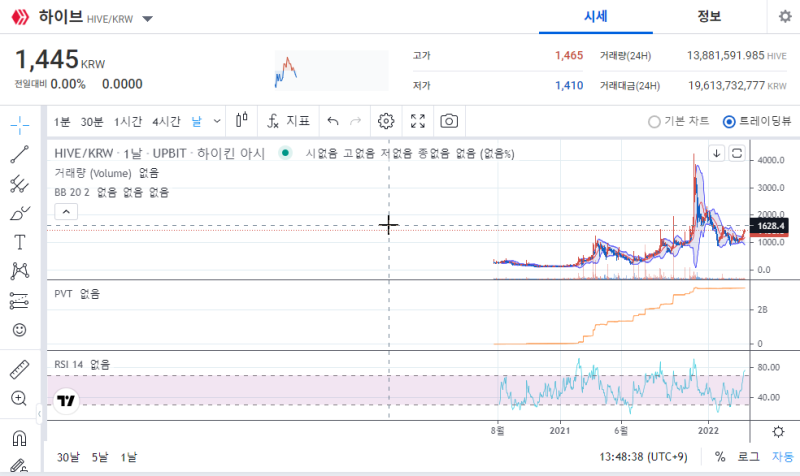Collapse the indicator legend with caret
The height and width of the screenshot is (476, 800).
[66, 211]
